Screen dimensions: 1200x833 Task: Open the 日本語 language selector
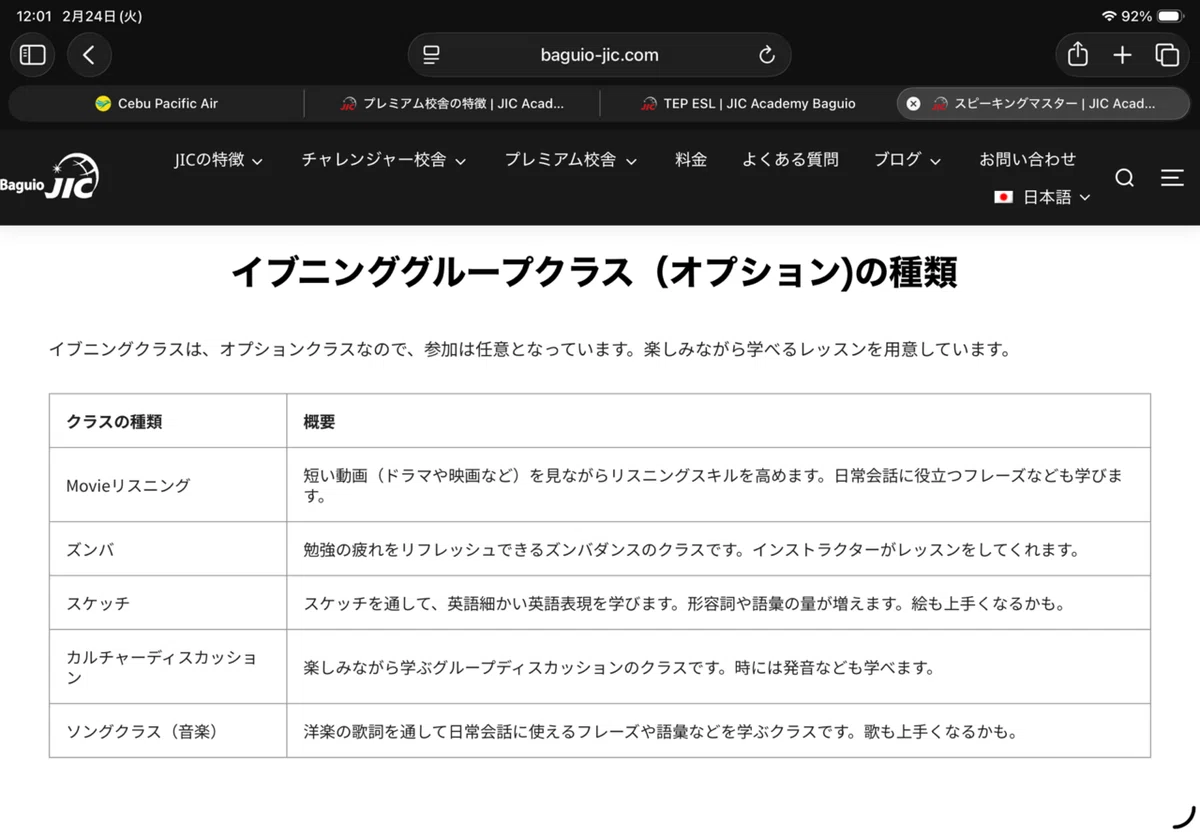[x=1042, y=197]
